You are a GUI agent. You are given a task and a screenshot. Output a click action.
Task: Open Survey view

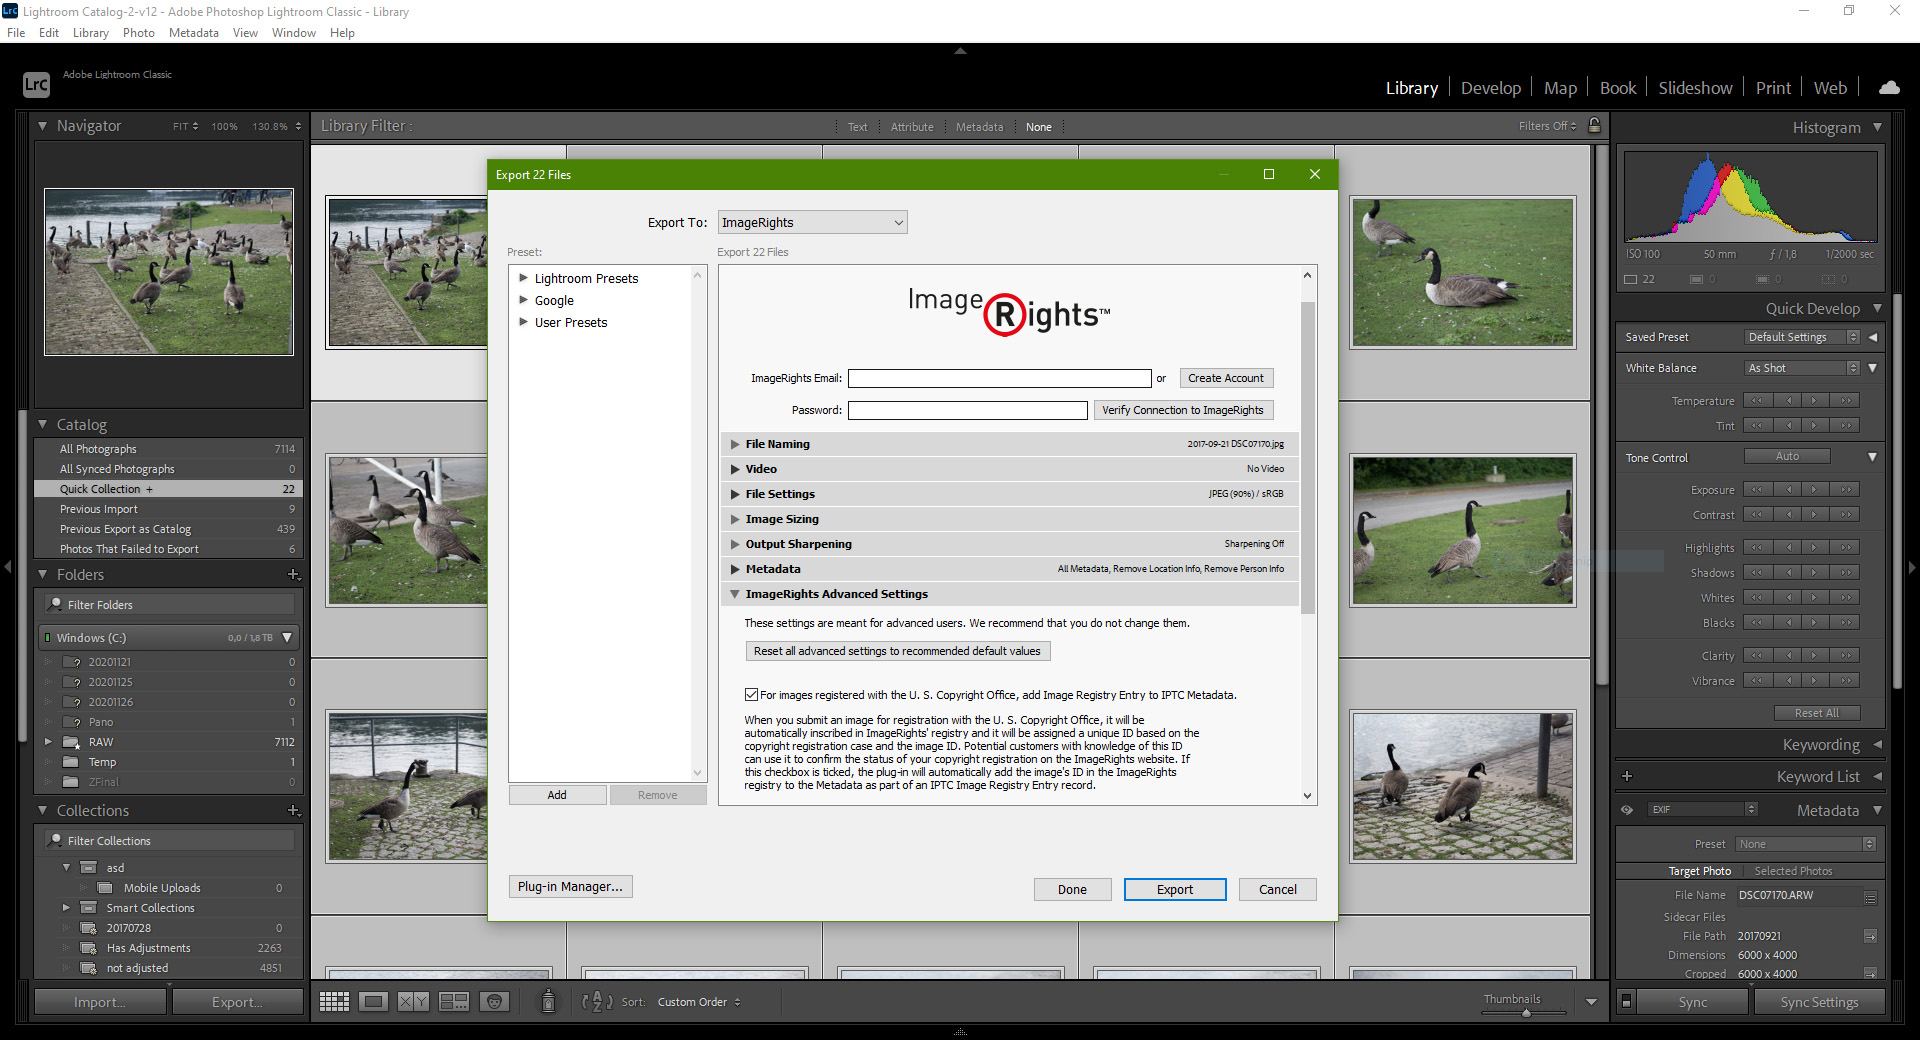click(454, 1001)
